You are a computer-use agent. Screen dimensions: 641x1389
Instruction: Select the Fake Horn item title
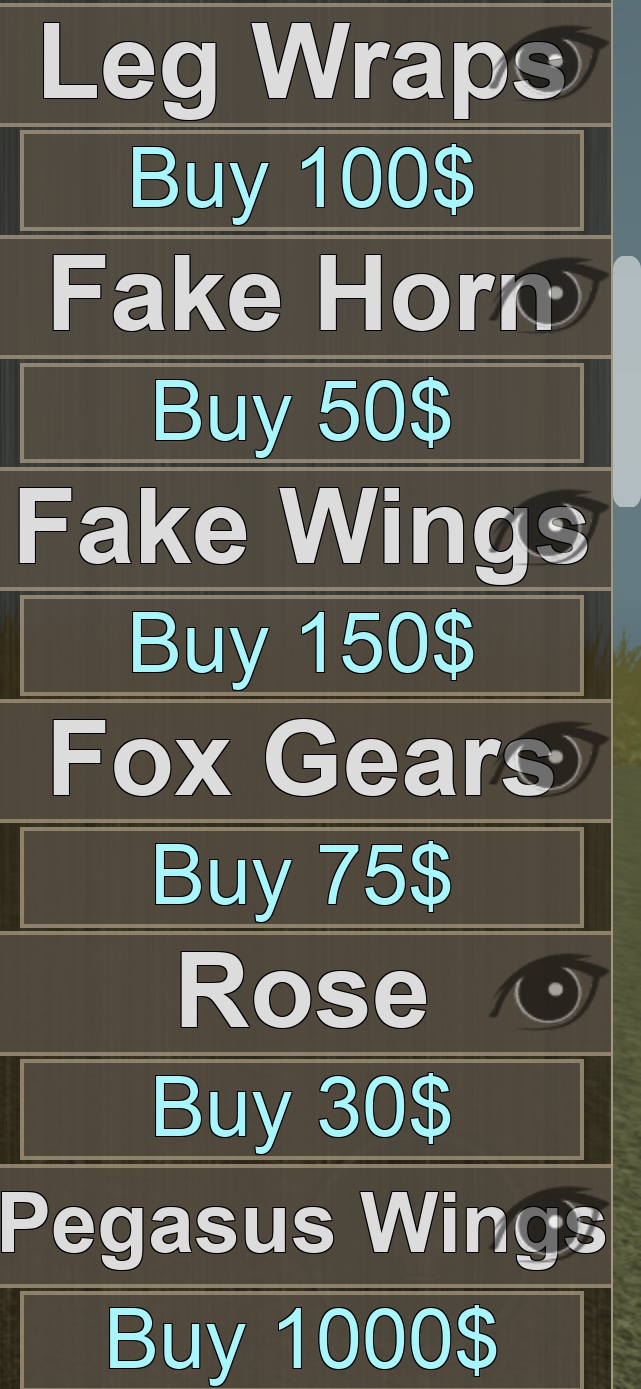303,296
